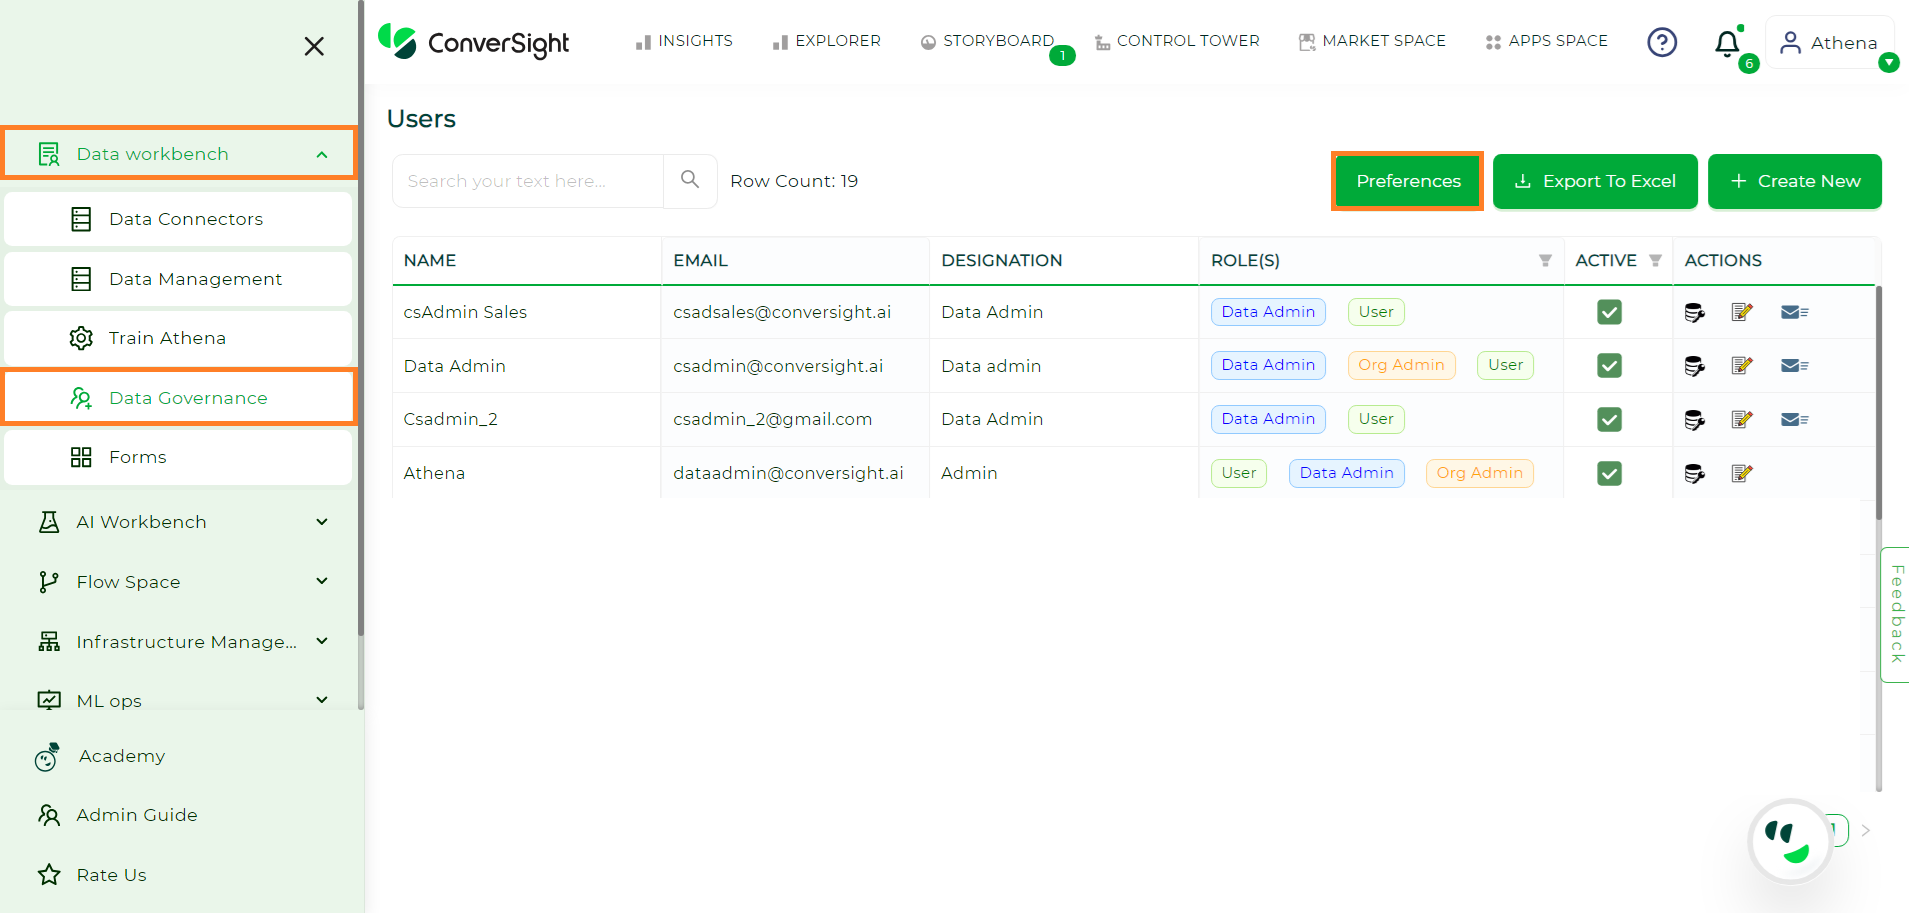Open the STORYBOARD tab

coord(988,41)
